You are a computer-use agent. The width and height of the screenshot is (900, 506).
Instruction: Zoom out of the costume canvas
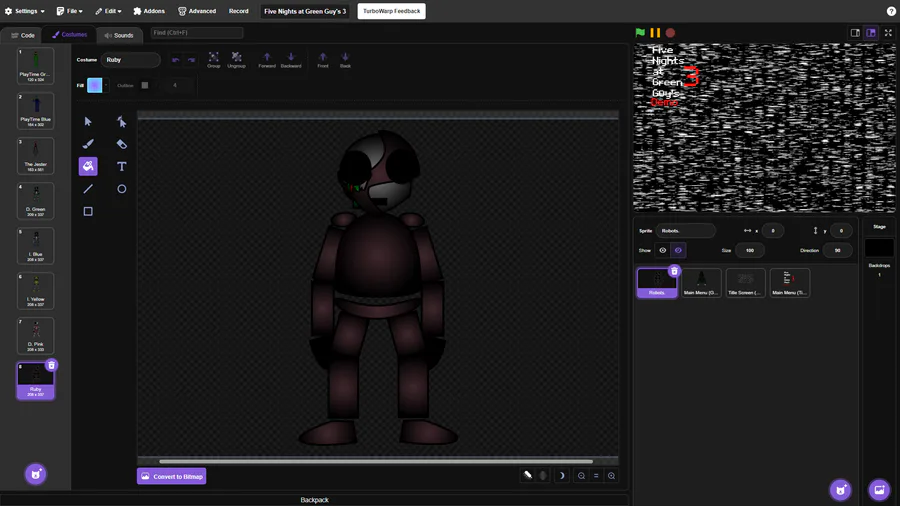581,476
